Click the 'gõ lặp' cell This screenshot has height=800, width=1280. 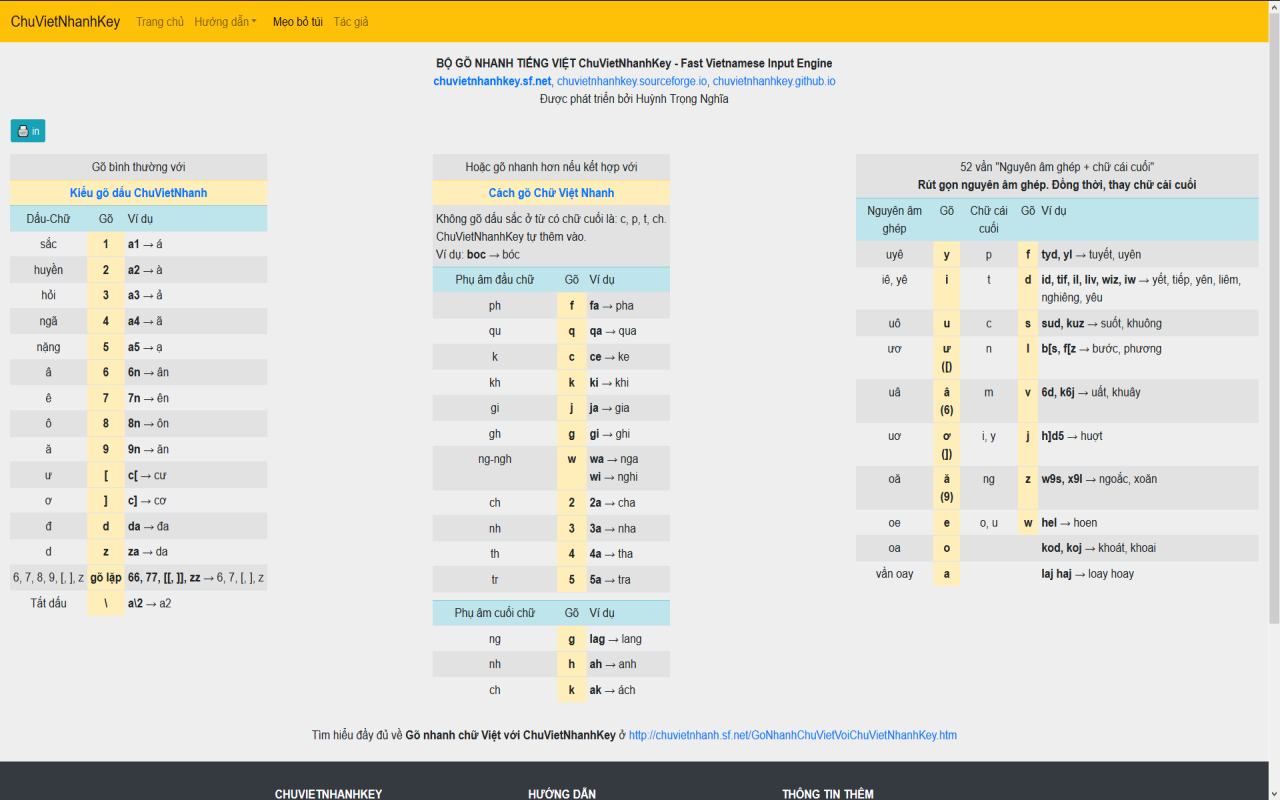tap(106, 578)
